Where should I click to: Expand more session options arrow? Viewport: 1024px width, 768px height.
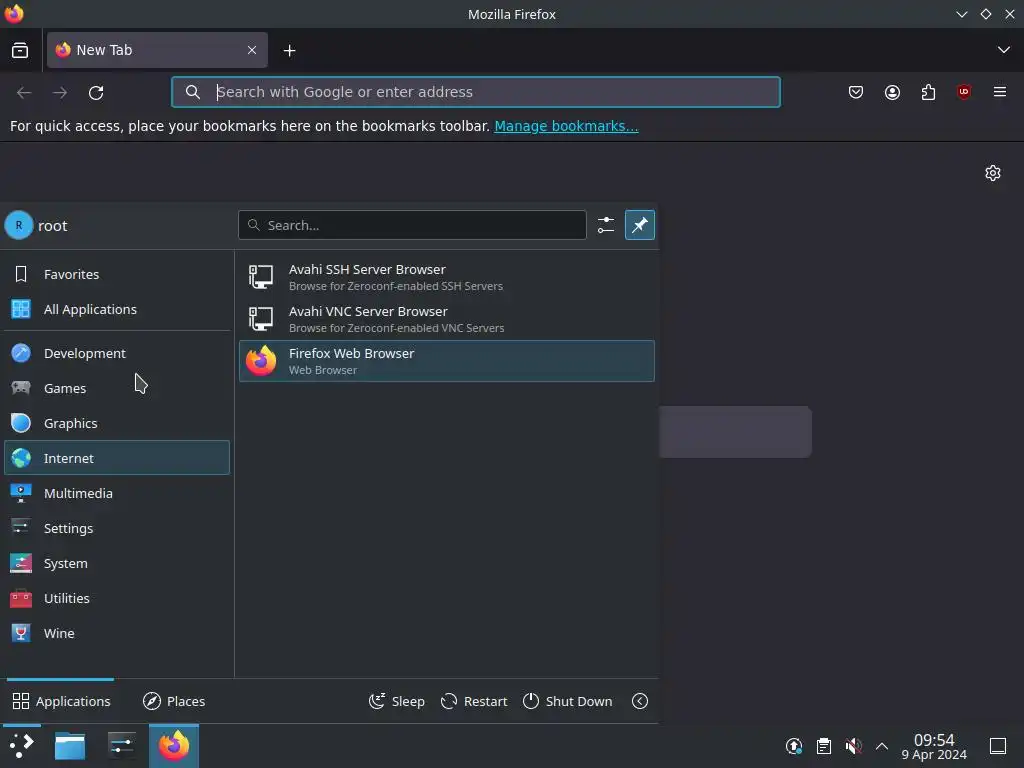[640, 701]
